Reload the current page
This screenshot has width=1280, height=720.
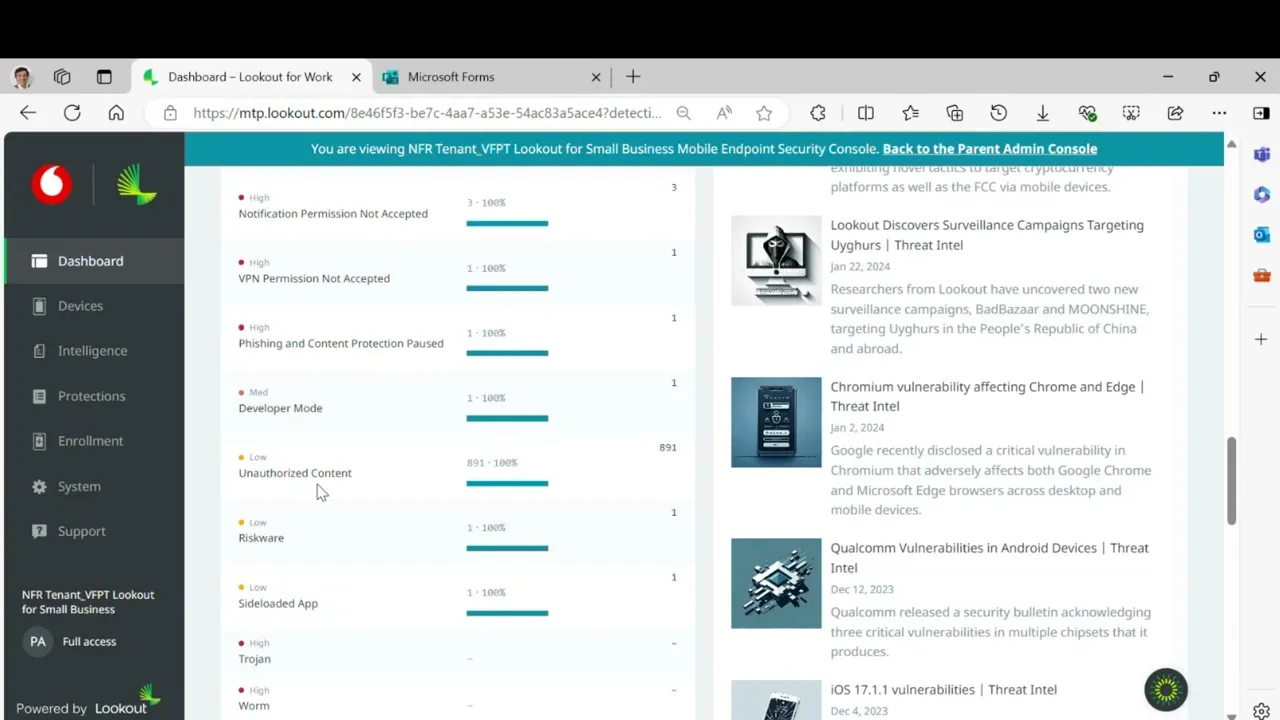click(x=72, y=113)
